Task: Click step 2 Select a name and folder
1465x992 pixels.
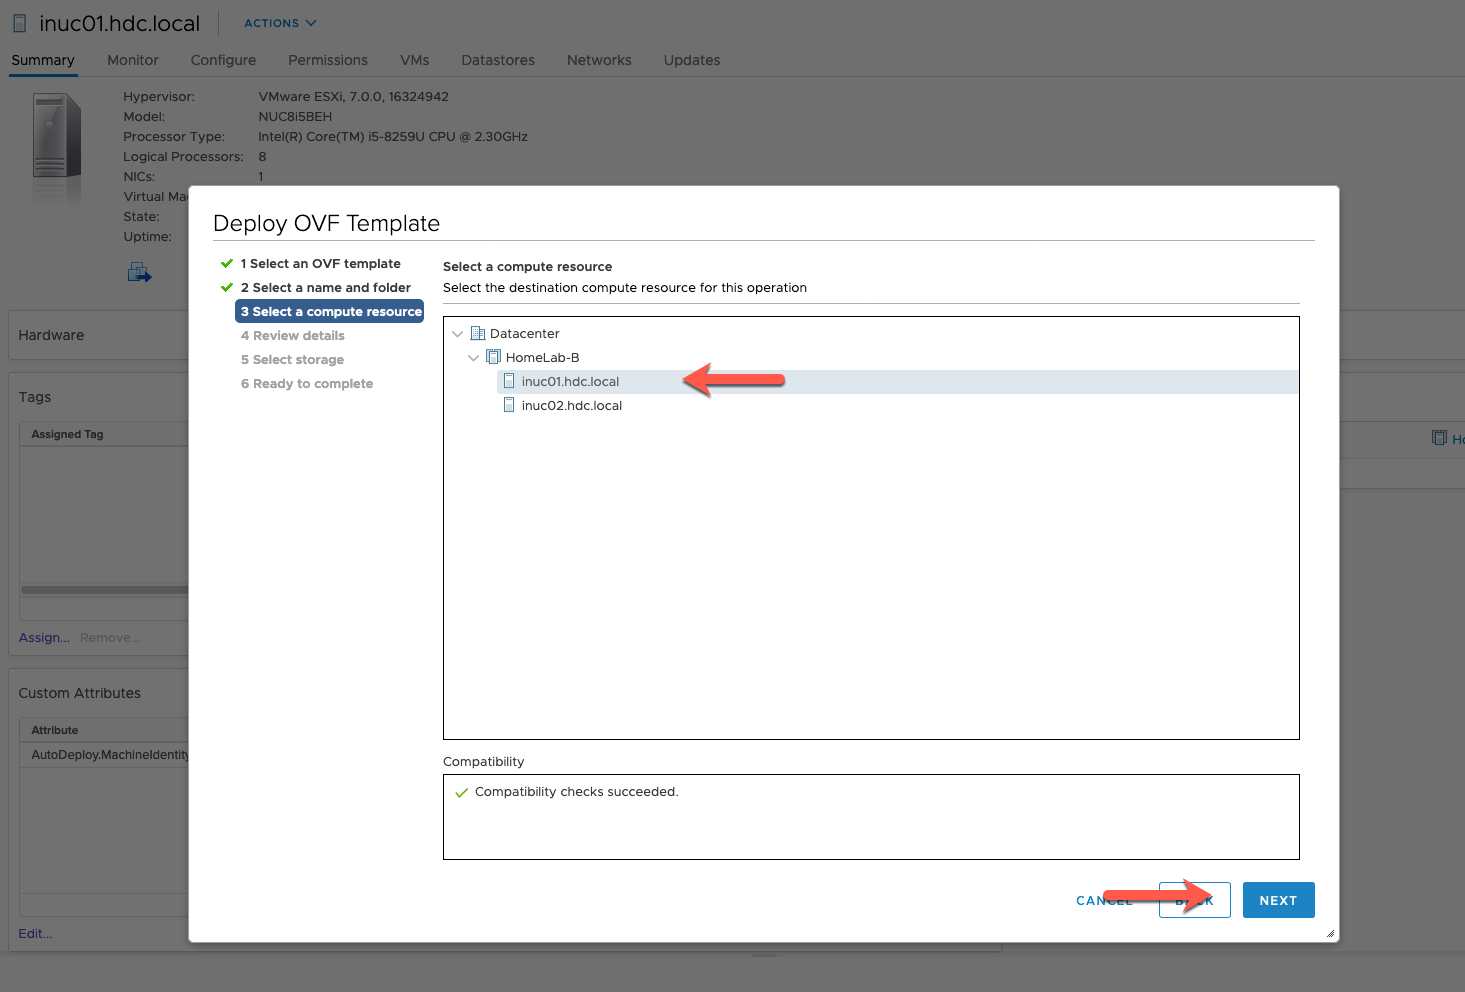Action: pos(326,287)
